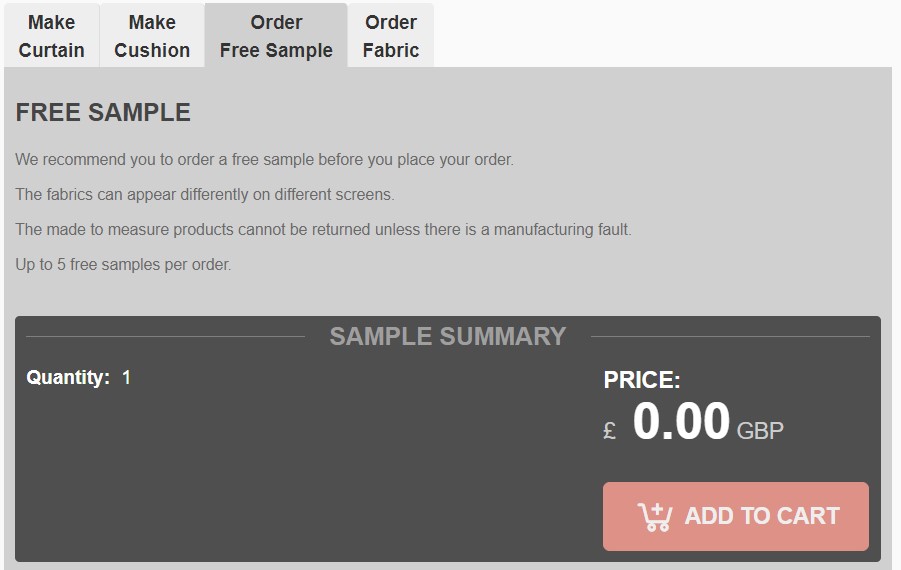Click the quantity value 1

(126, 378)
